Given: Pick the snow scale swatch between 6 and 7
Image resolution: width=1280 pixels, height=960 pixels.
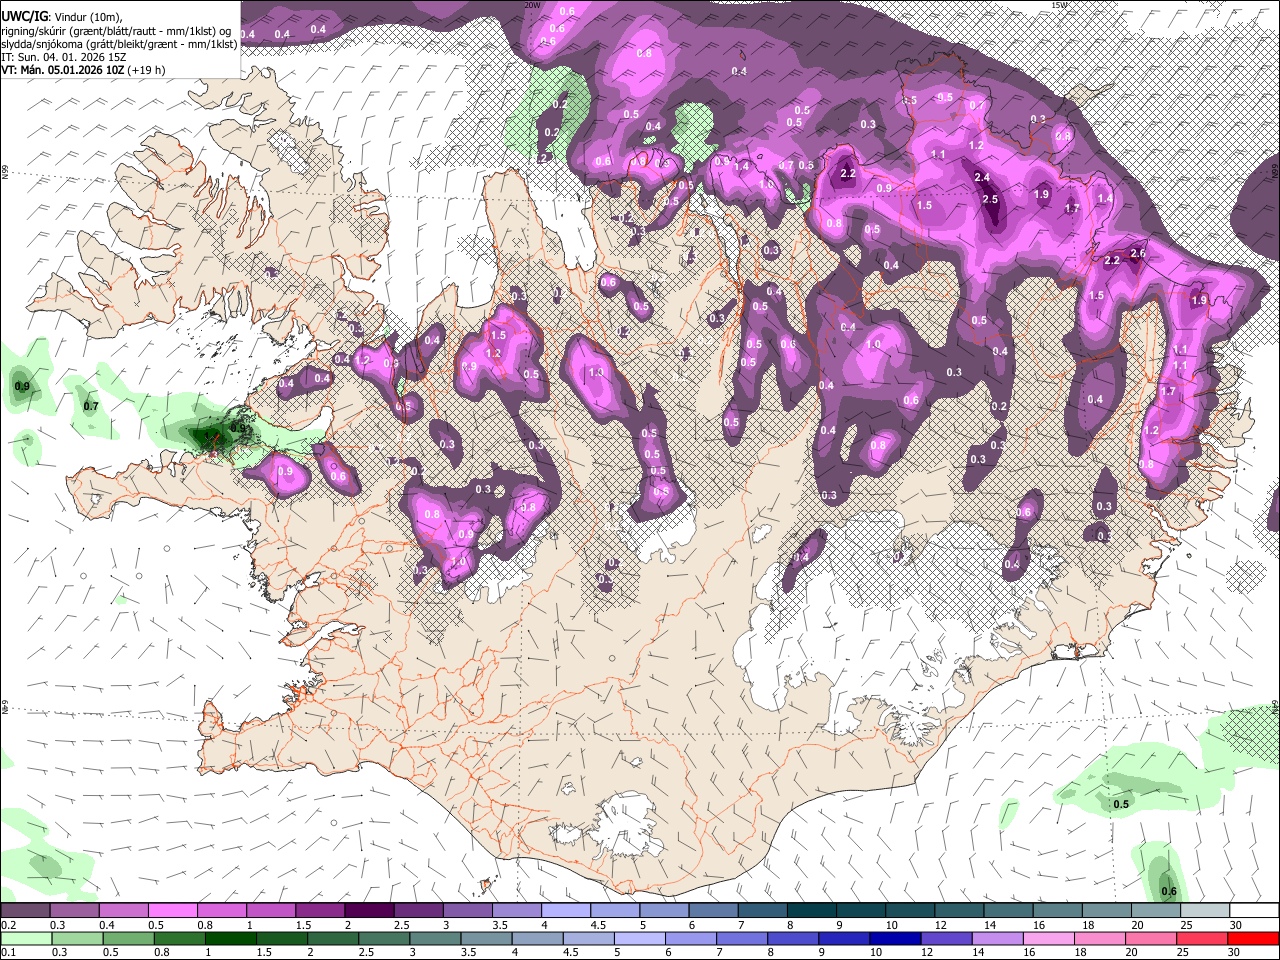Looking at the screenshot, I should (713, 910).
